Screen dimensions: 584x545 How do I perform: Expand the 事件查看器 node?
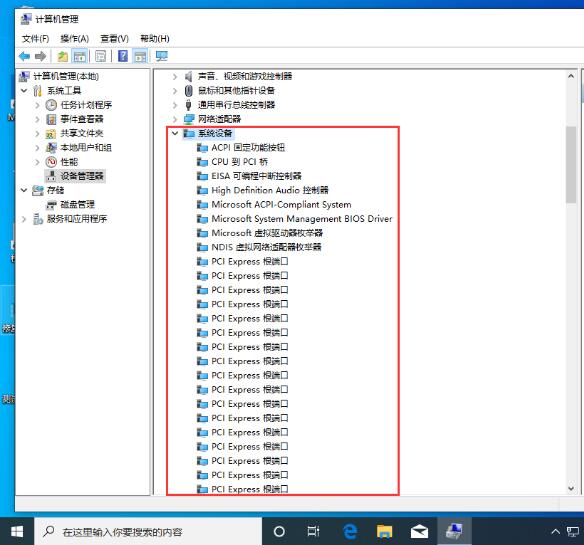[38, 119]
